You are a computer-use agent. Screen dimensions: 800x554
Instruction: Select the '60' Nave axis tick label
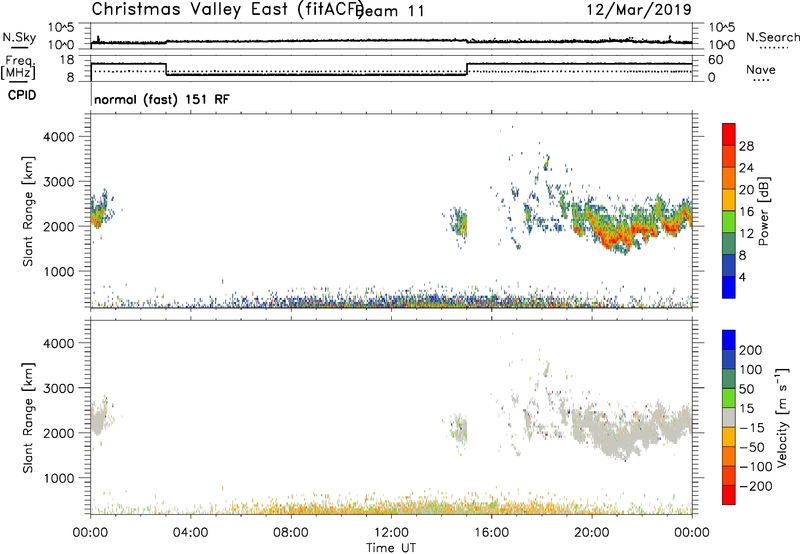[716, 60]
